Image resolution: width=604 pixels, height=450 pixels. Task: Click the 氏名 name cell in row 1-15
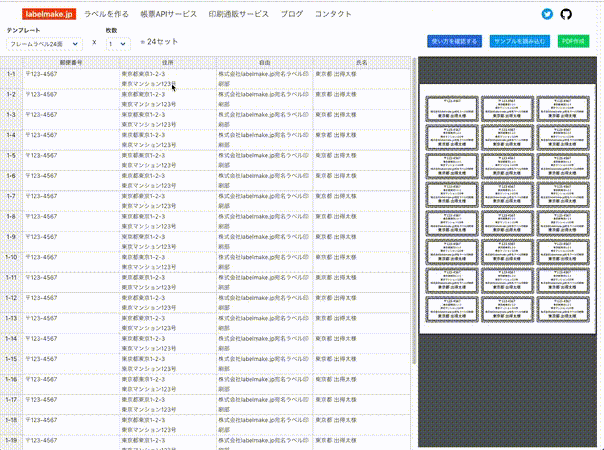(362, 364)
